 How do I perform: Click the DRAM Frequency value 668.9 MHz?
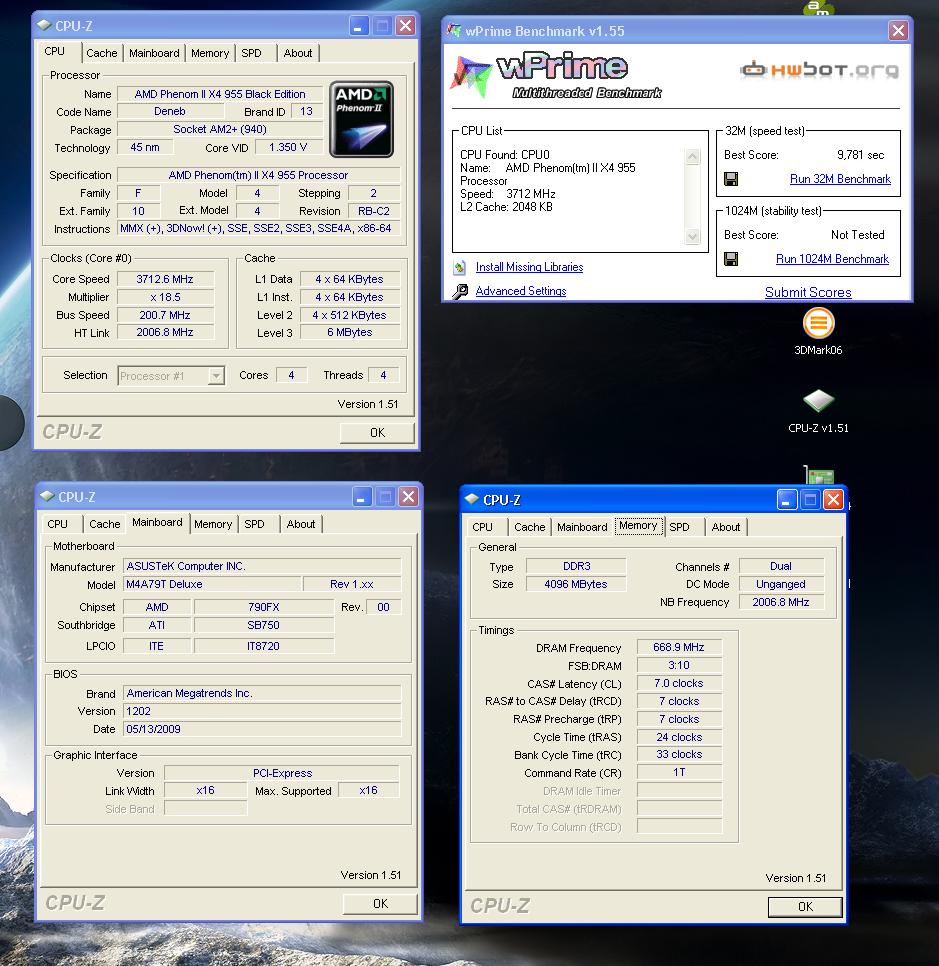pyautogui.click(x=679, y=647)
